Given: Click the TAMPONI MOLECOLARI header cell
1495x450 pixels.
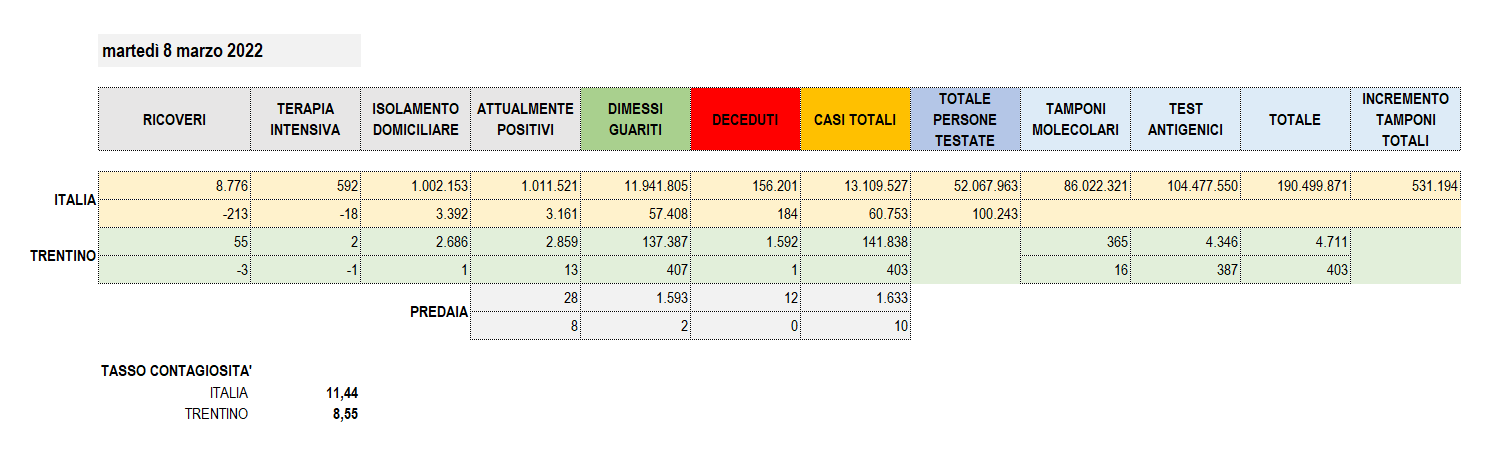Looking at the screenshot, I should point(1075,119).
